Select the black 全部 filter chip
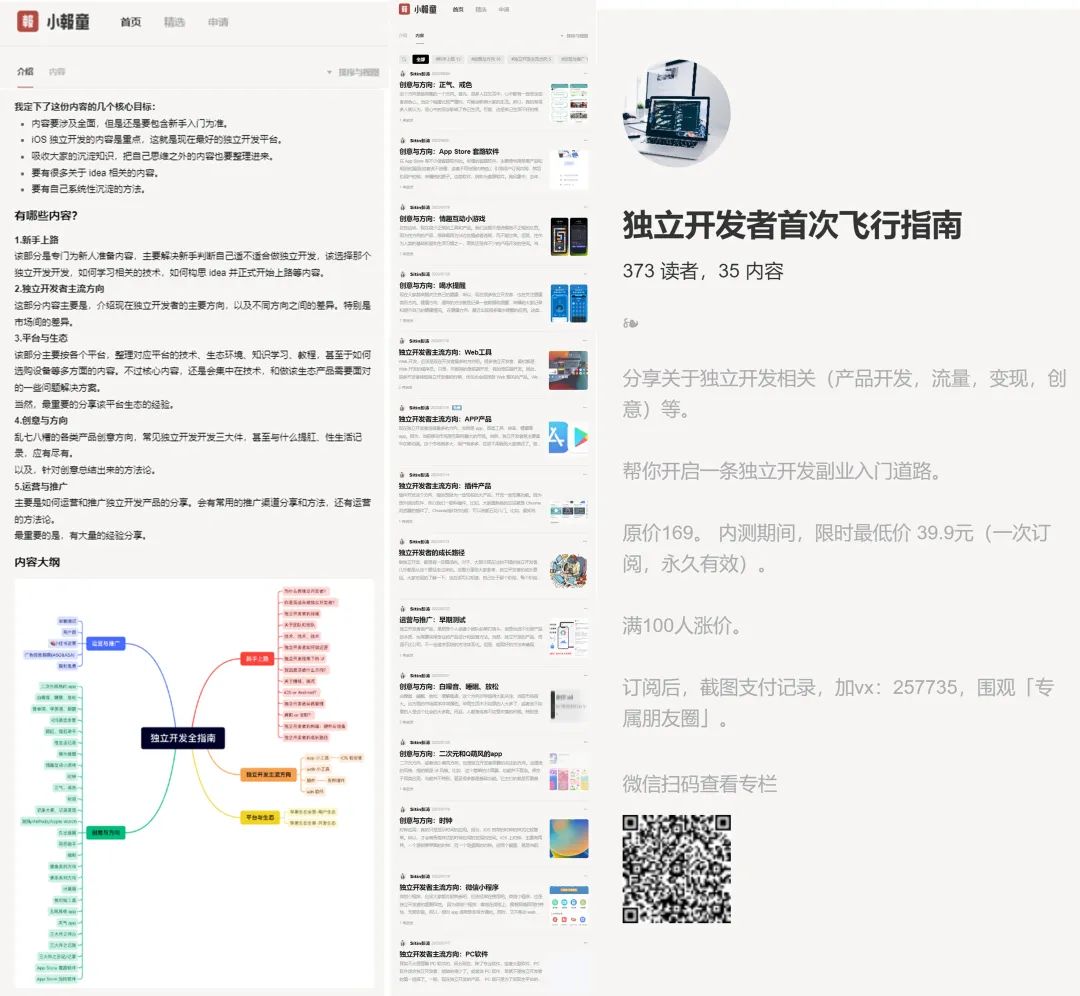This screenshot has height=996, width=1080. click(421, 59)
